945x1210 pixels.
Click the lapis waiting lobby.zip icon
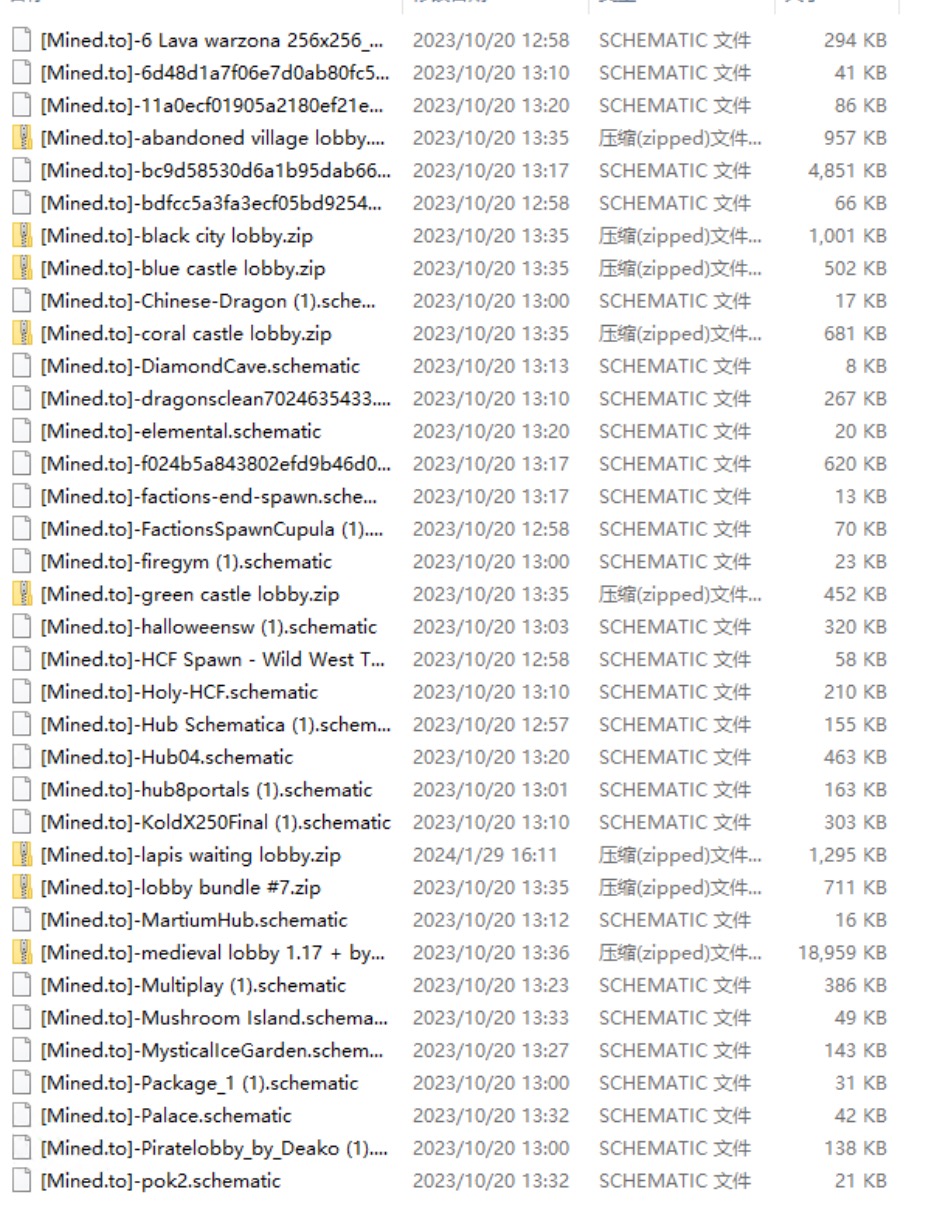coord(22,855)
